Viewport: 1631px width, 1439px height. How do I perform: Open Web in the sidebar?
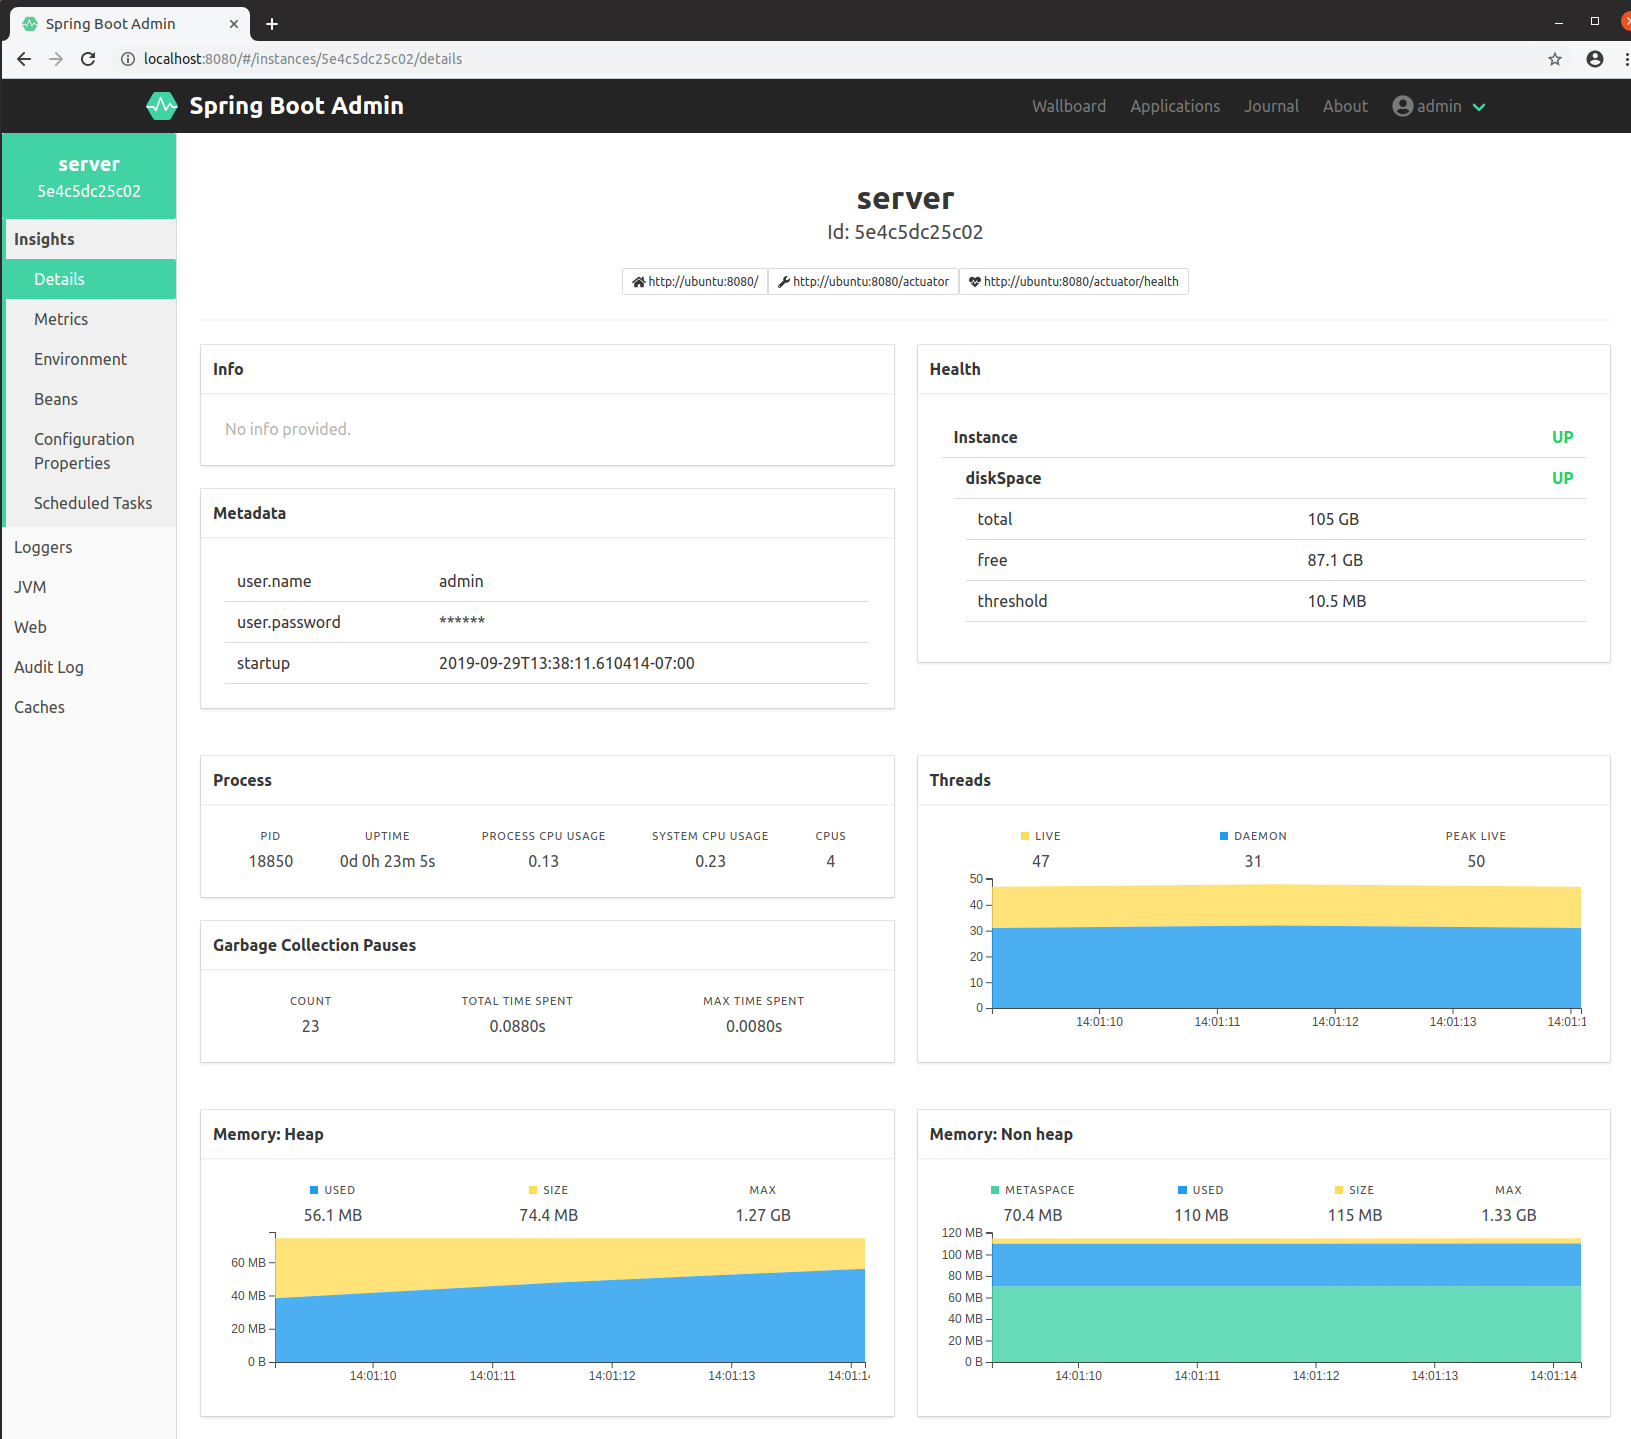[x=89, y=627]
